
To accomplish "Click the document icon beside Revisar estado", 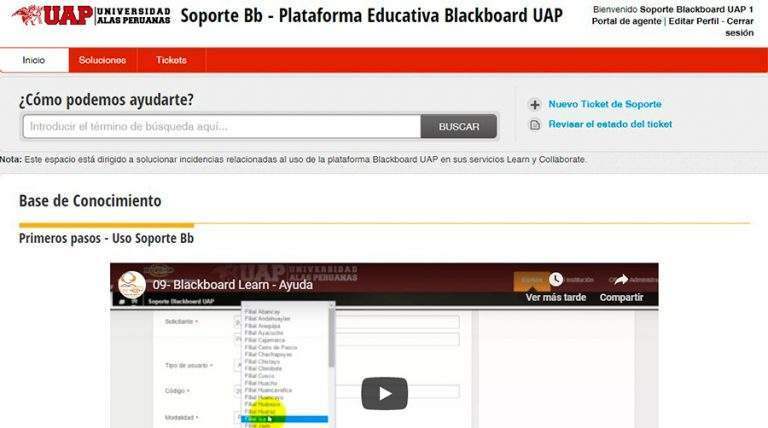I will (535, 125).
